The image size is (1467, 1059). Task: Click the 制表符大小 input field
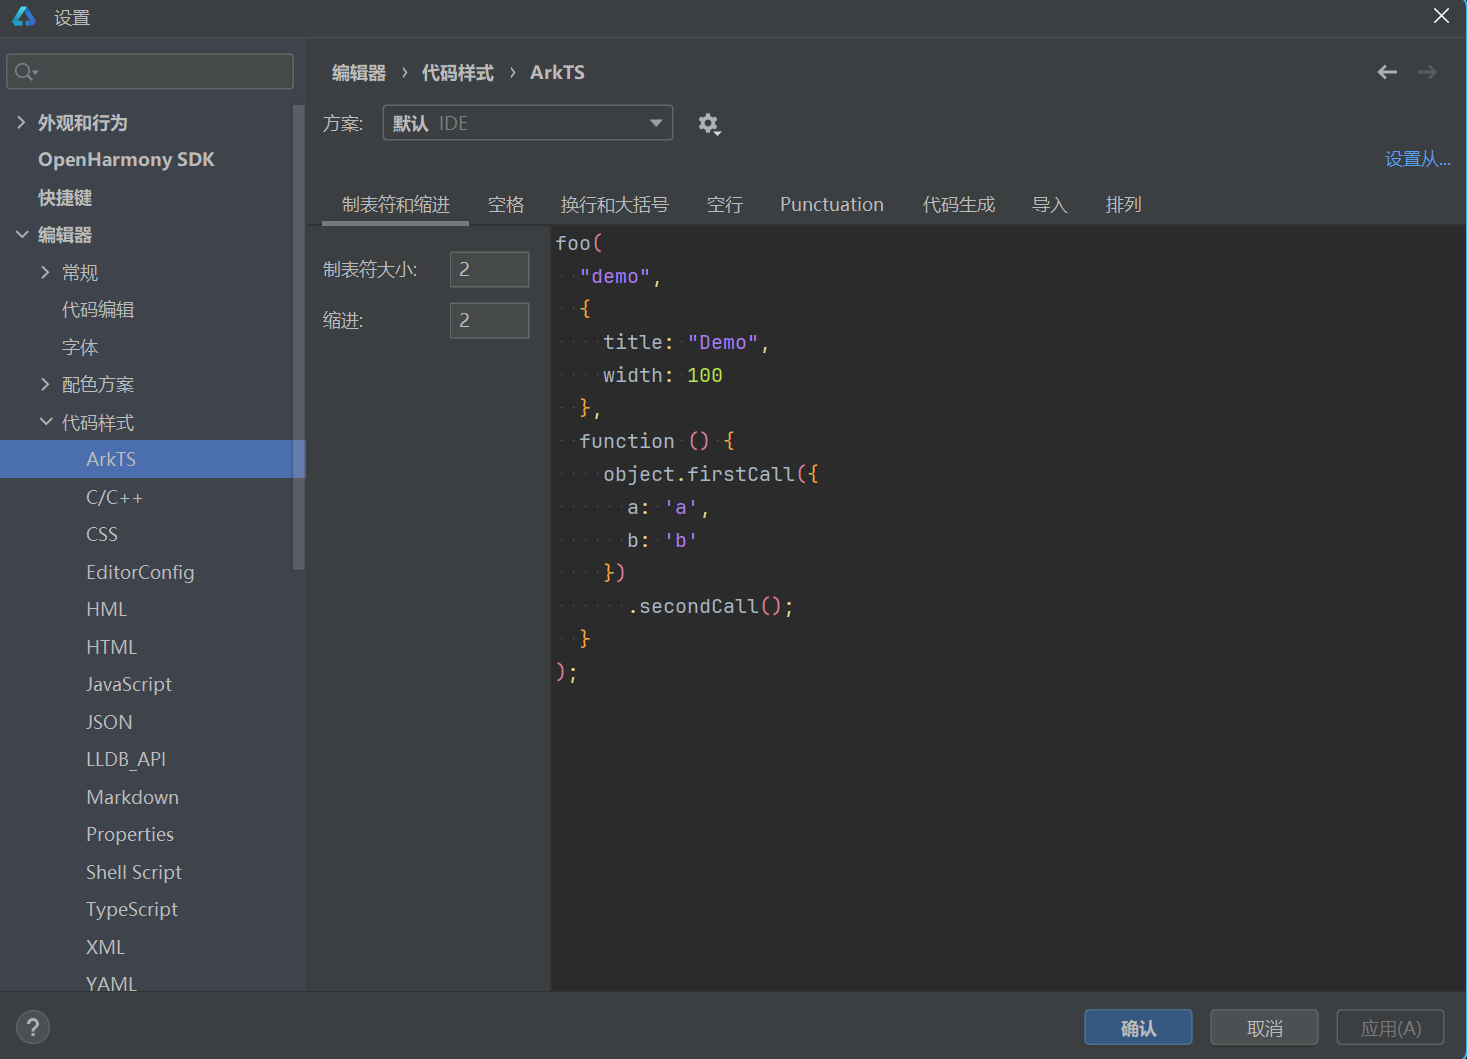click(x=489, y=269)
